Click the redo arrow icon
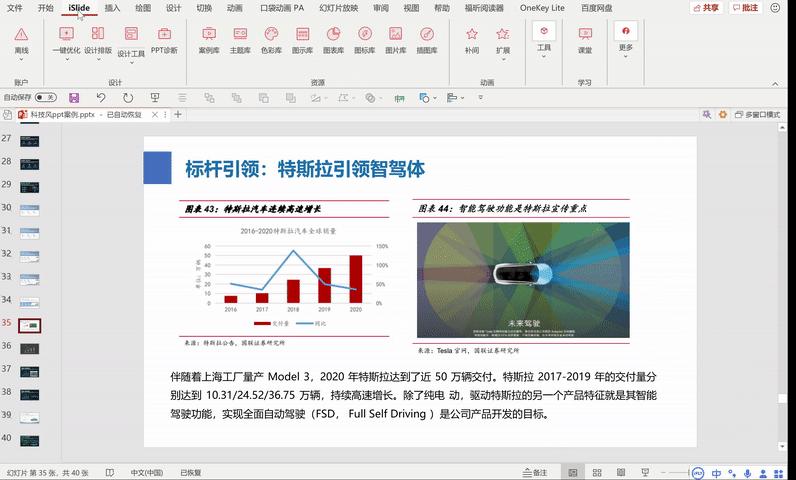Image resolution: width=796 pixels, height=480 pixels. click(x=128, y=98)
